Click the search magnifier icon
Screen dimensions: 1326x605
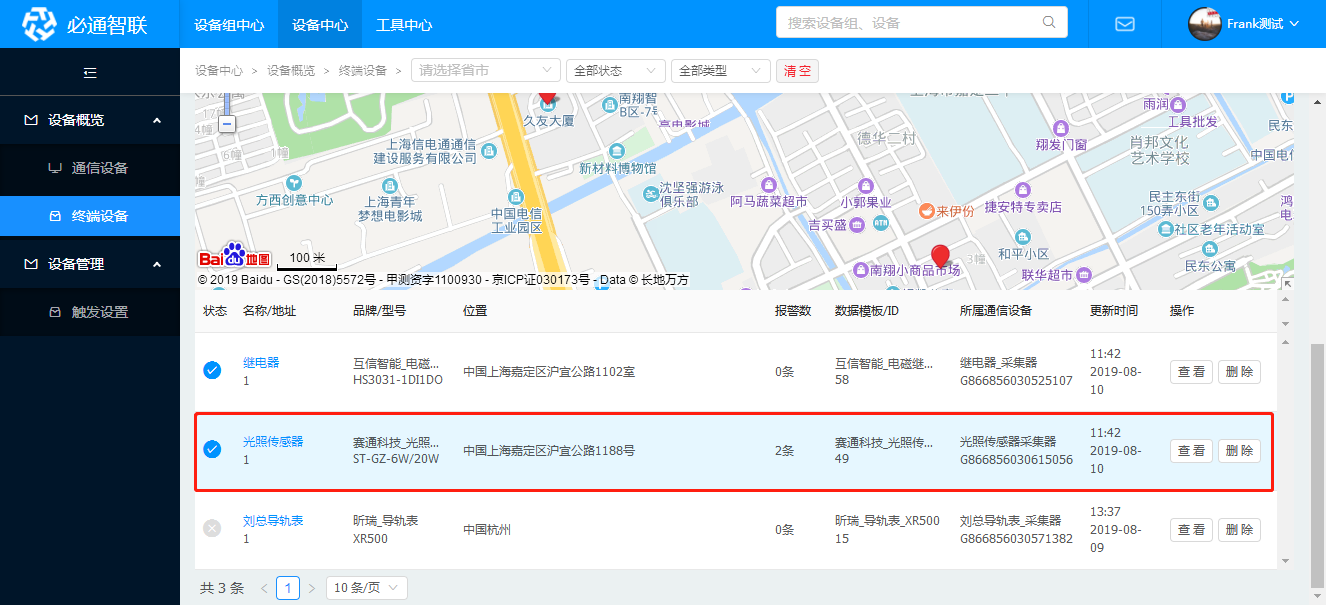(x=1049, y=22)
